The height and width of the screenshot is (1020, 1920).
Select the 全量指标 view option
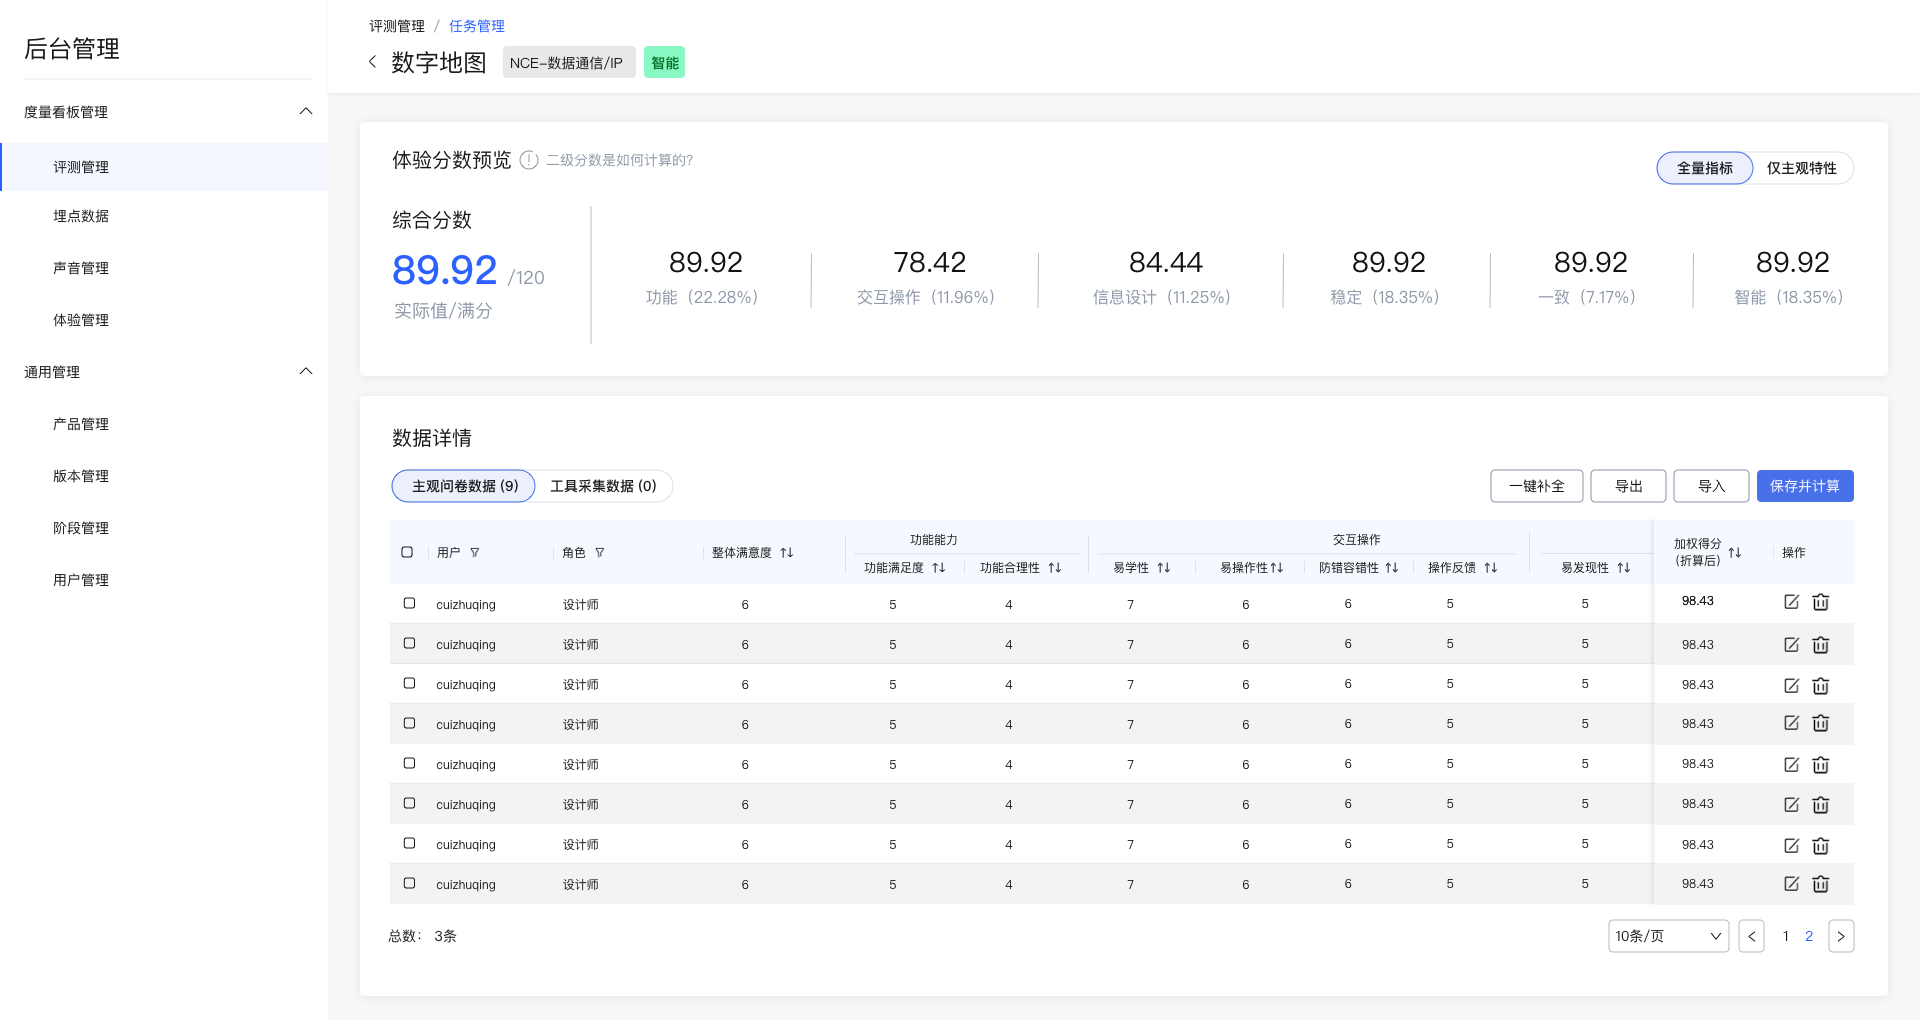tap(1705, 168)
